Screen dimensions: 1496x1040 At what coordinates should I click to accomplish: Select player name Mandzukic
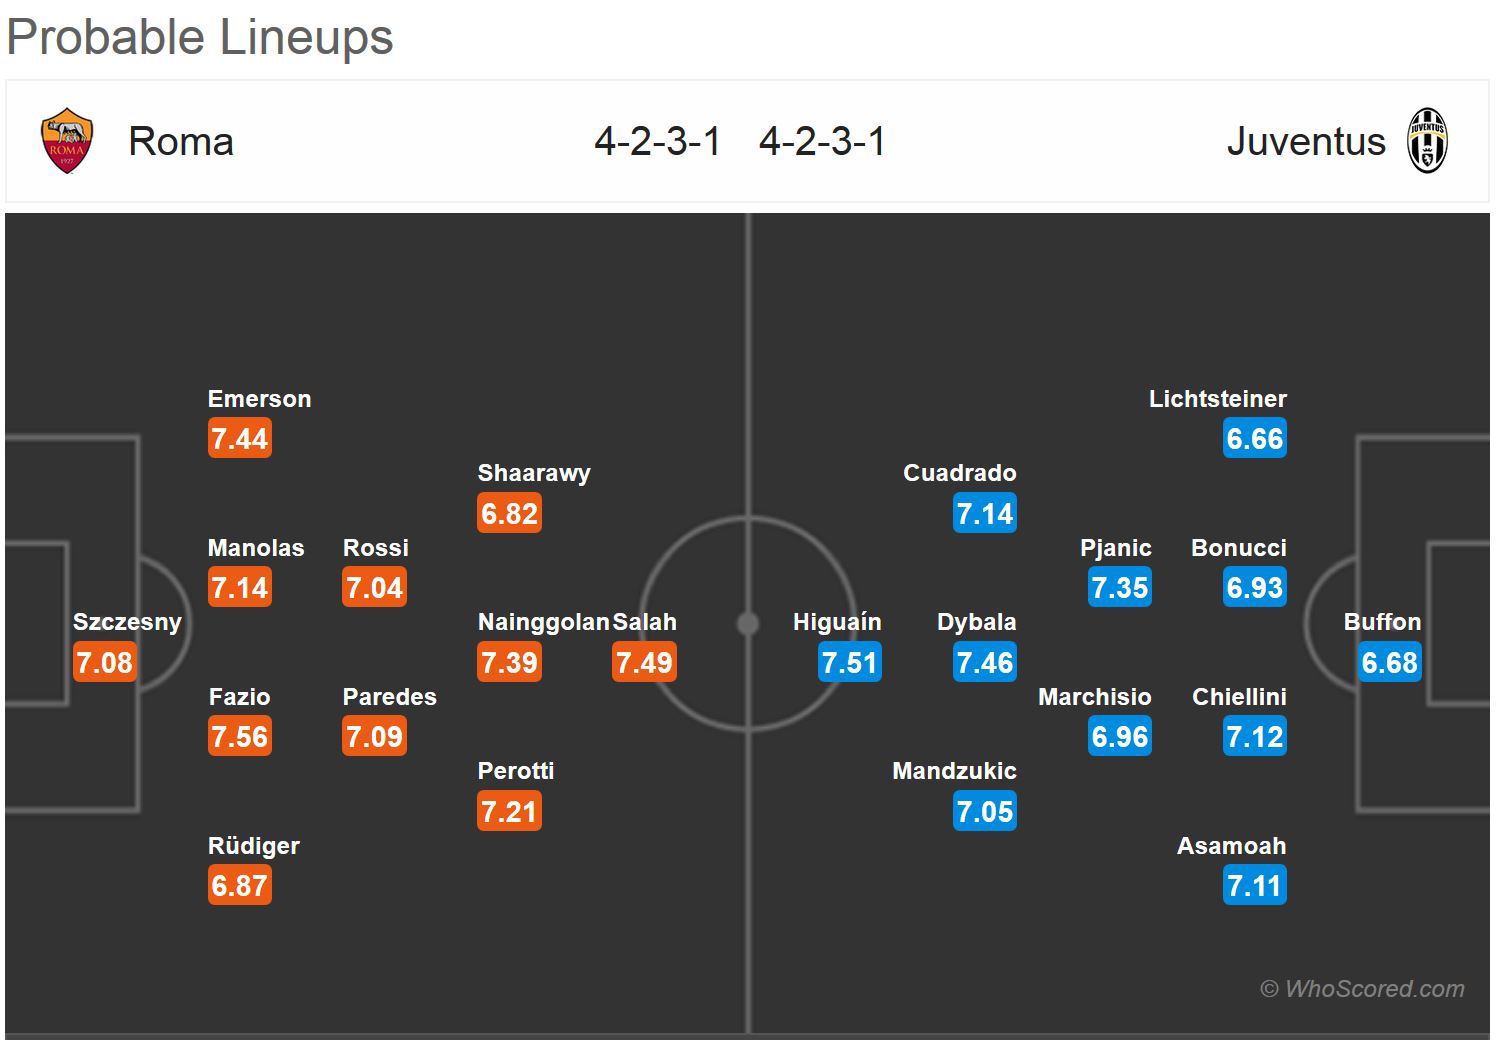pyautogui.click(x=954, y=771)
